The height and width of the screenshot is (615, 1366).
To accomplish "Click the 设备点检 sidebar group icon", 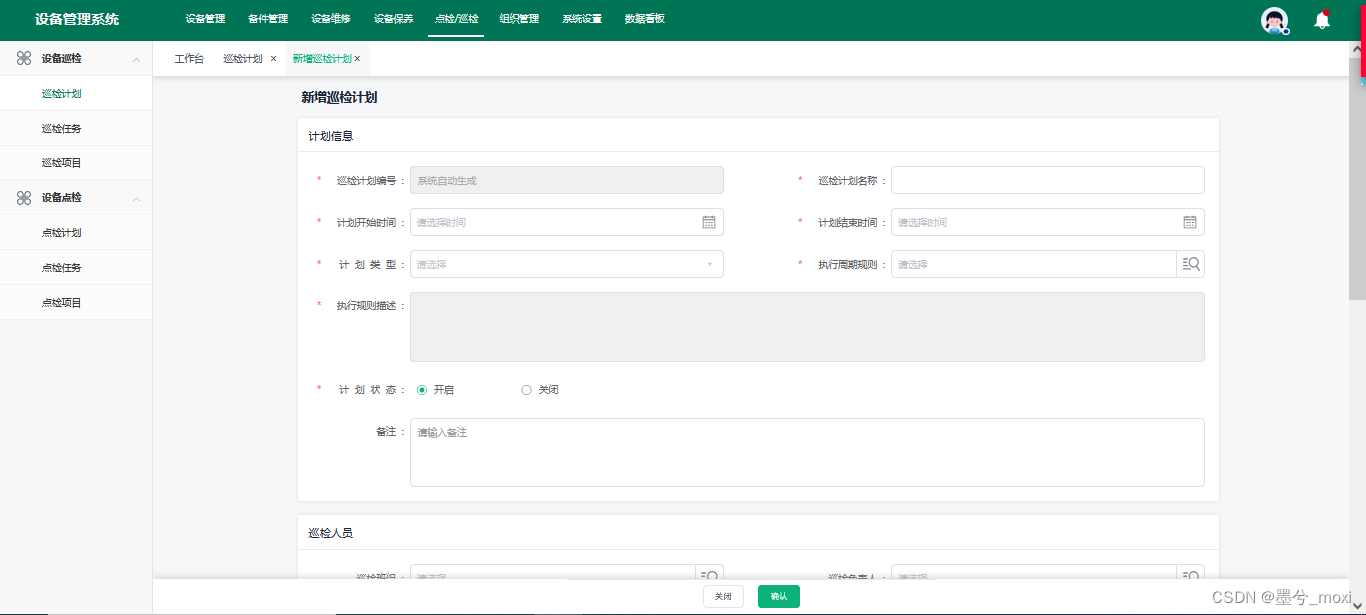I will 24,198.
